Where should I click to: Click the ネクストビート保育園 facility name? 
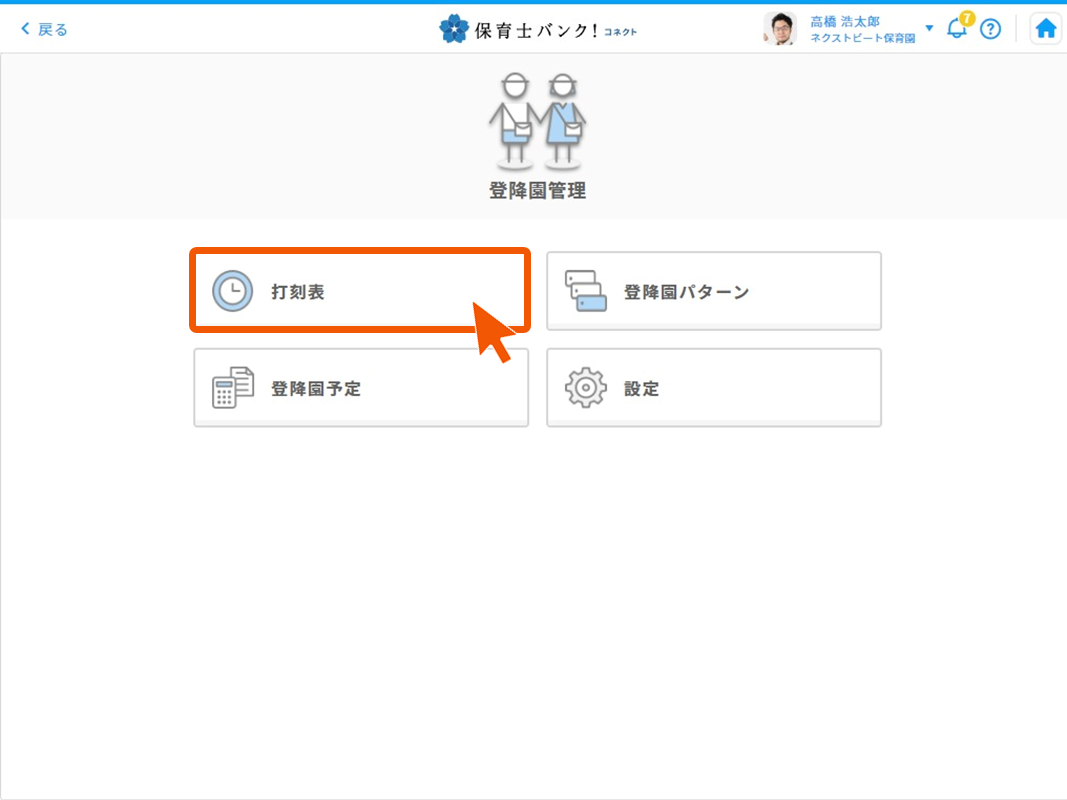[862, 38]
